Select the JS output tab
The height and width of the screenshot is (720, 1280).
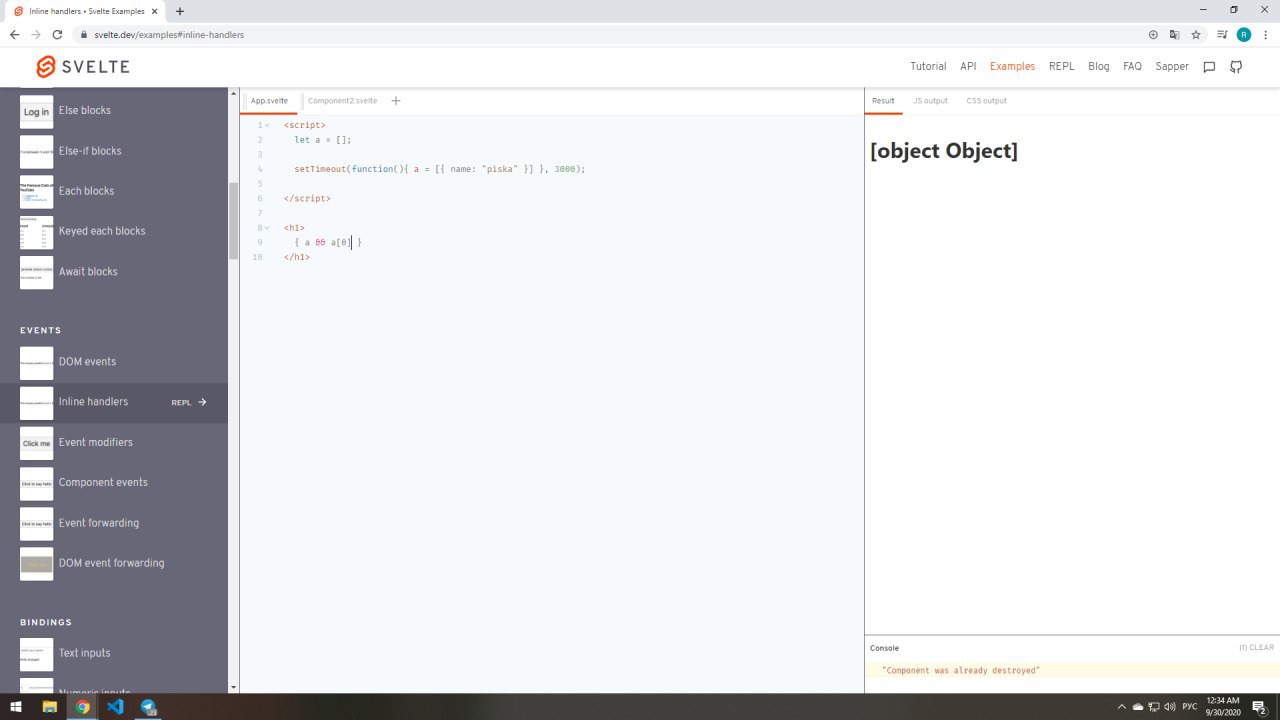point(930,101)
